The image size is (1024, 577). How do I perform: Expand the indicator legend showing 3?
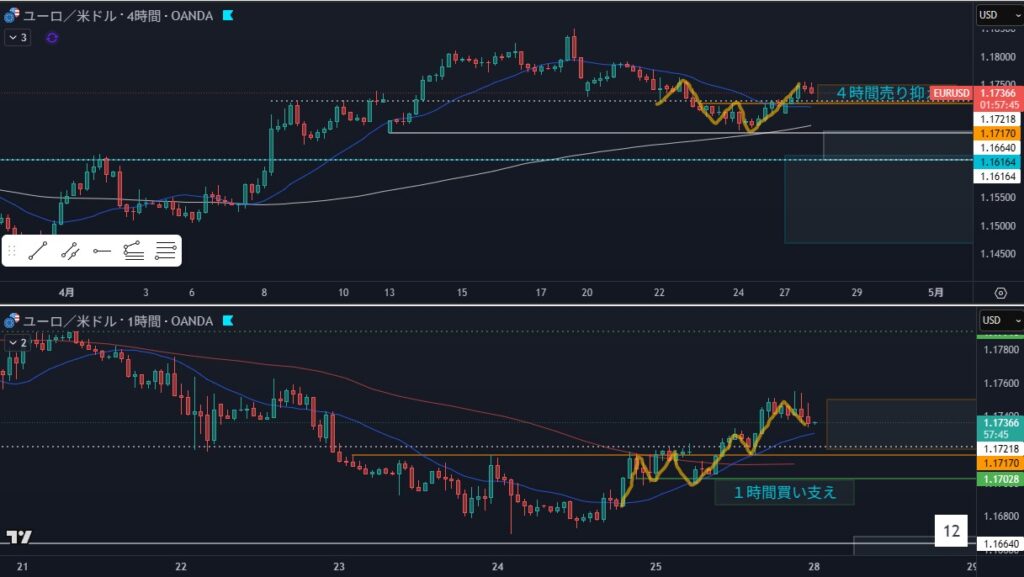[17, 37]
